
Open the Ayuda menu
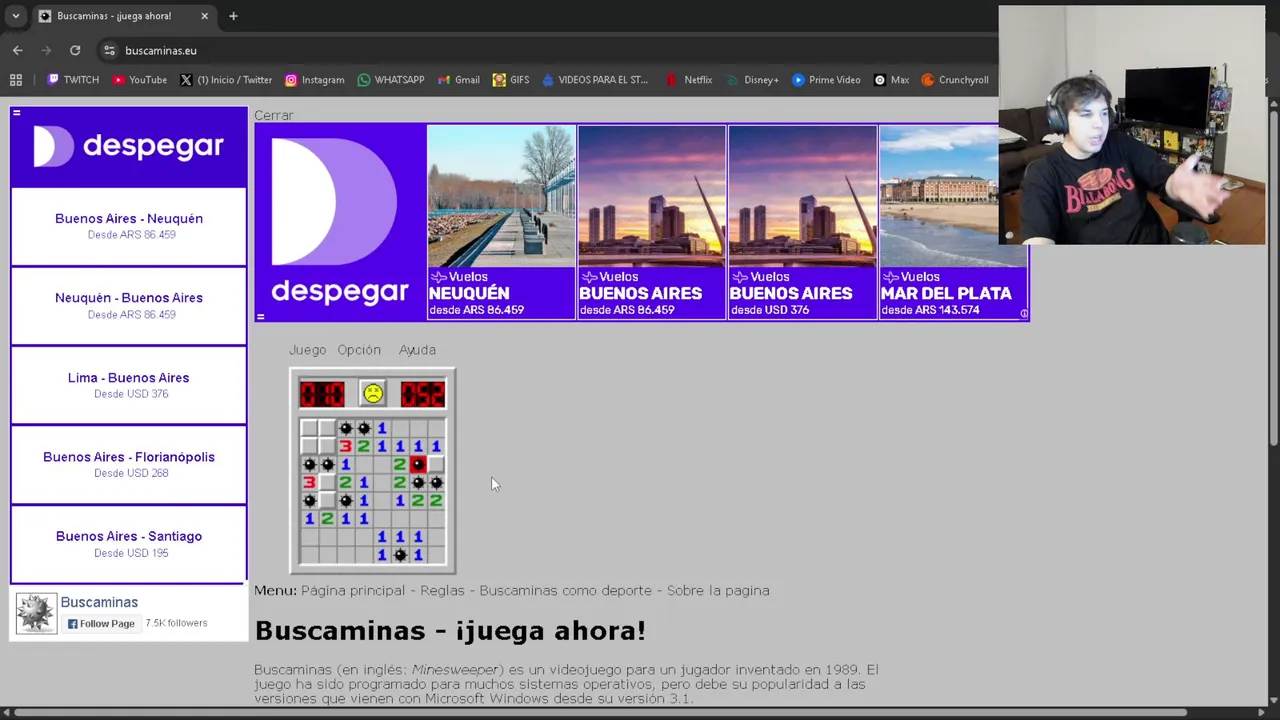417,350
